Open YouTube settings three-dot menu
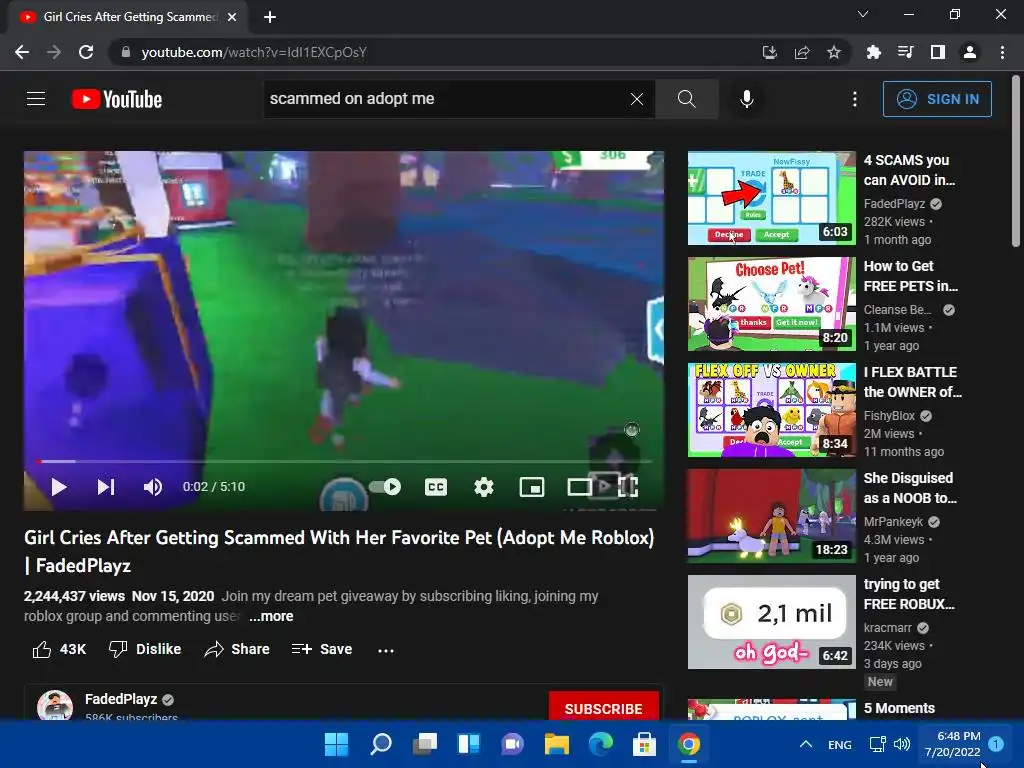 [855, 99]
